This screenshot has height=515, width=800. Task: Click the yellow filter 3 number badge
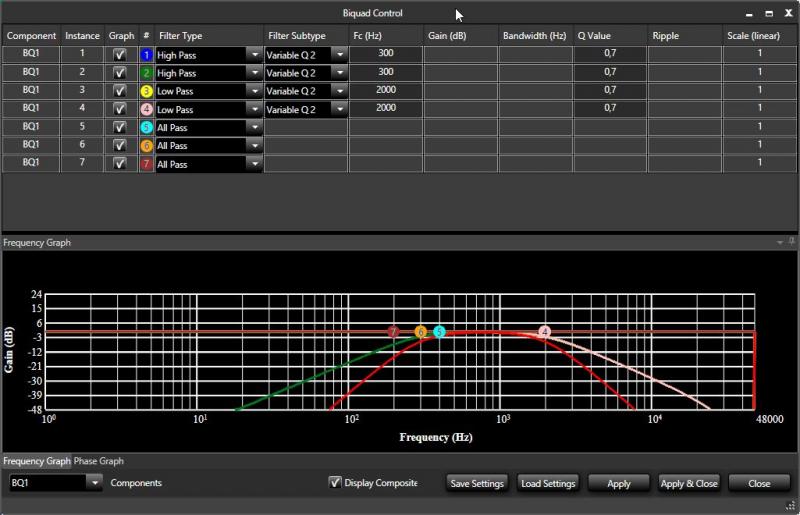click(x=146, y=91)
